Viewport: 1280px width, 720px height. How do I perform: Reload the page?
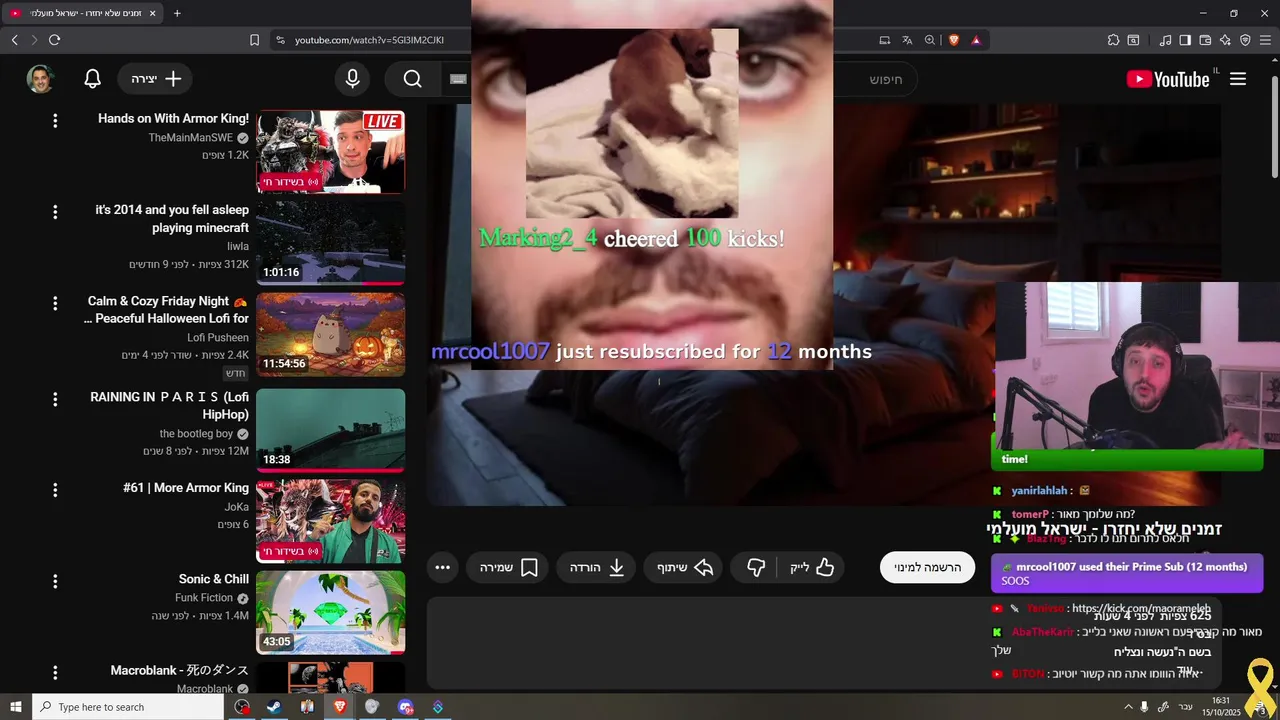tap(54, 40)
